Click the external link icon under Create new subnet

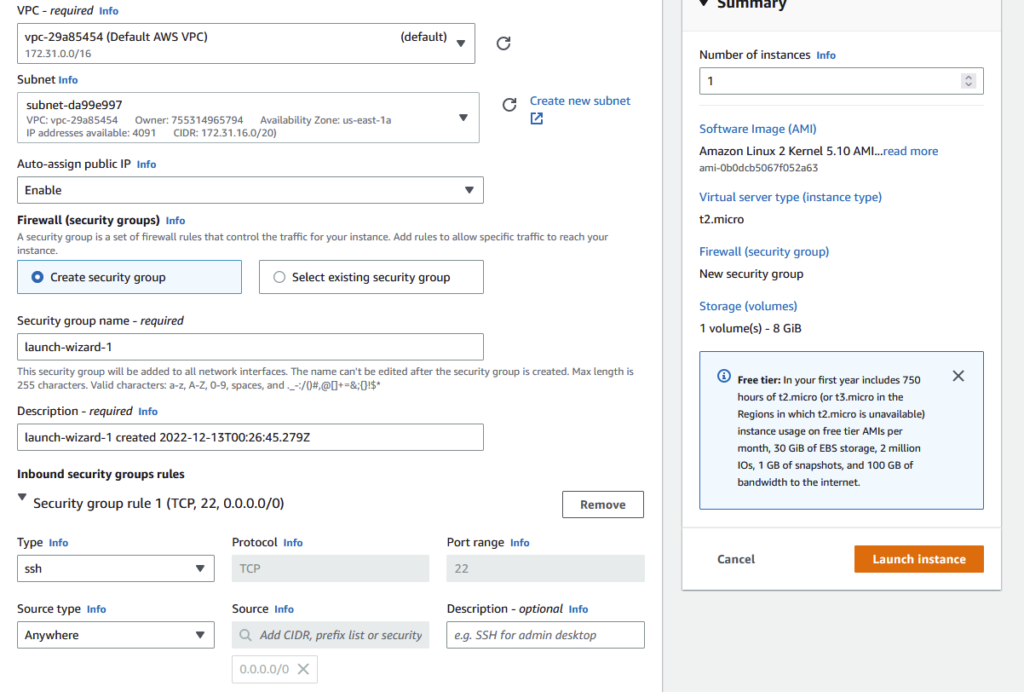pyautogui.click(x=537, y=119)
